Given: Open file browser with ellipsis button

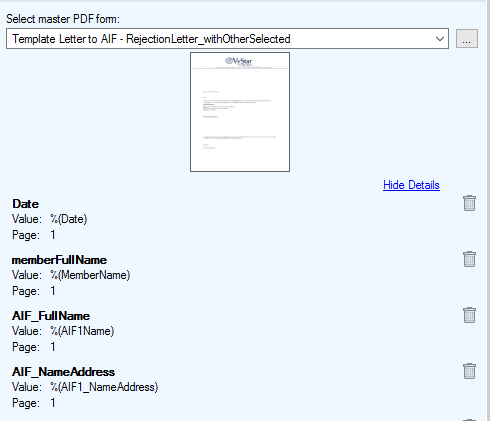Looking at the screenshot, I should [x=467, y=39].
